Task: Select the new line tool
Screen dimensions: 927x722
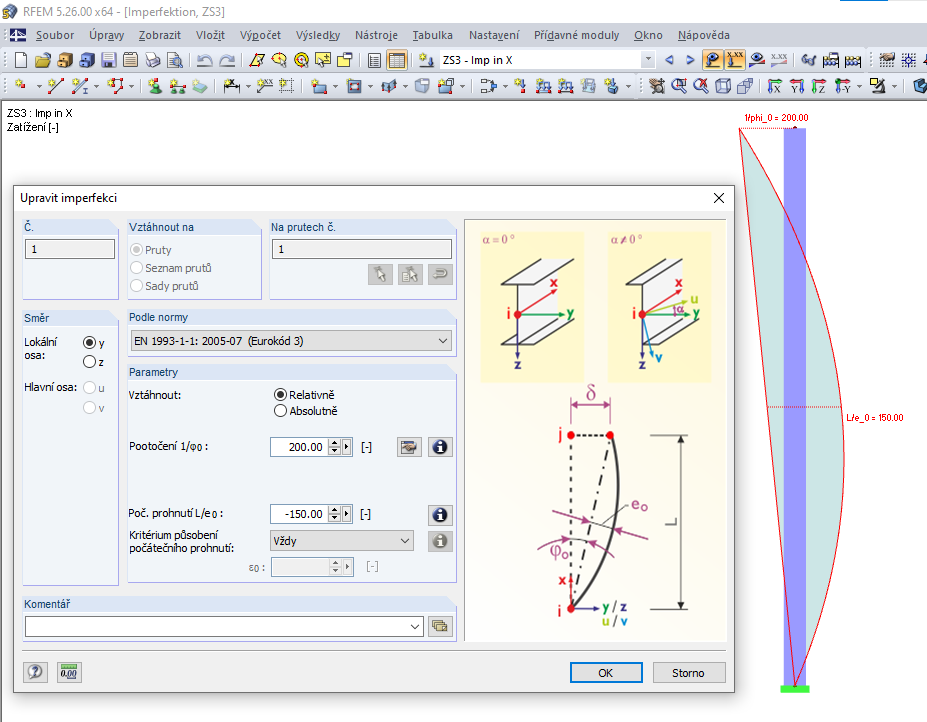Action: click(56, 86)
